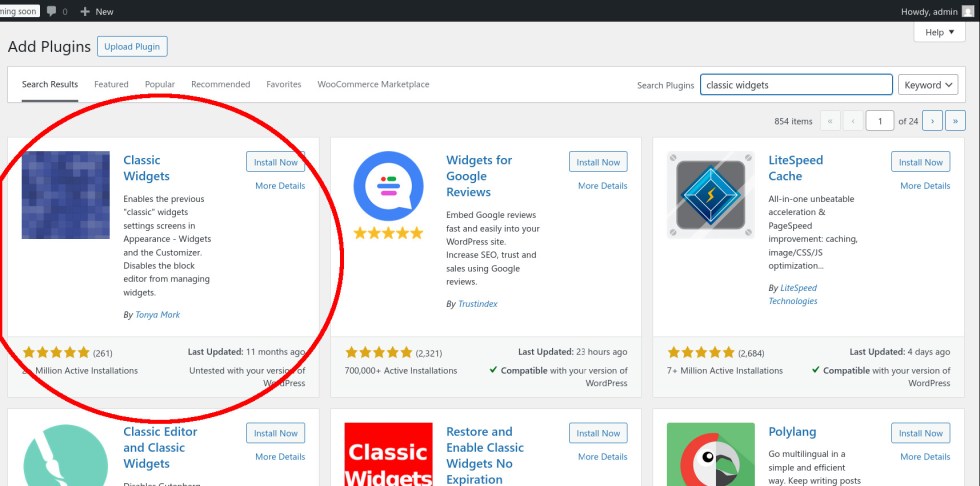
Task: Switch to the Popular tab
Action: pyautogui.click(x=160, y=84)
